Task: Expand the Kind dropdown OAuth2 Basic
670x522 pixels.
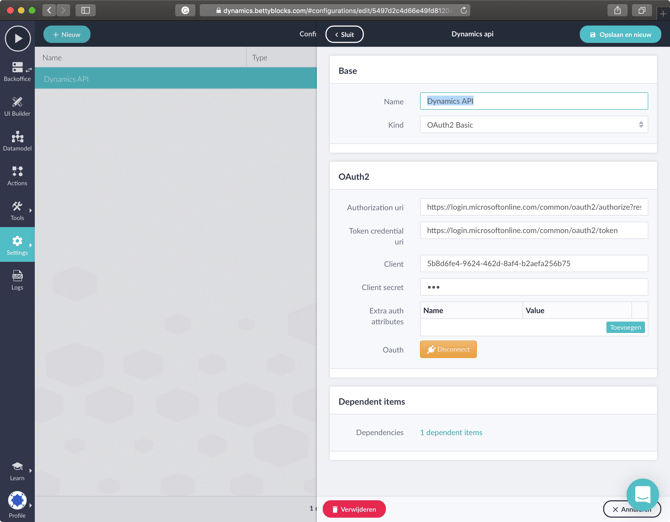Action: click(533, 125)
